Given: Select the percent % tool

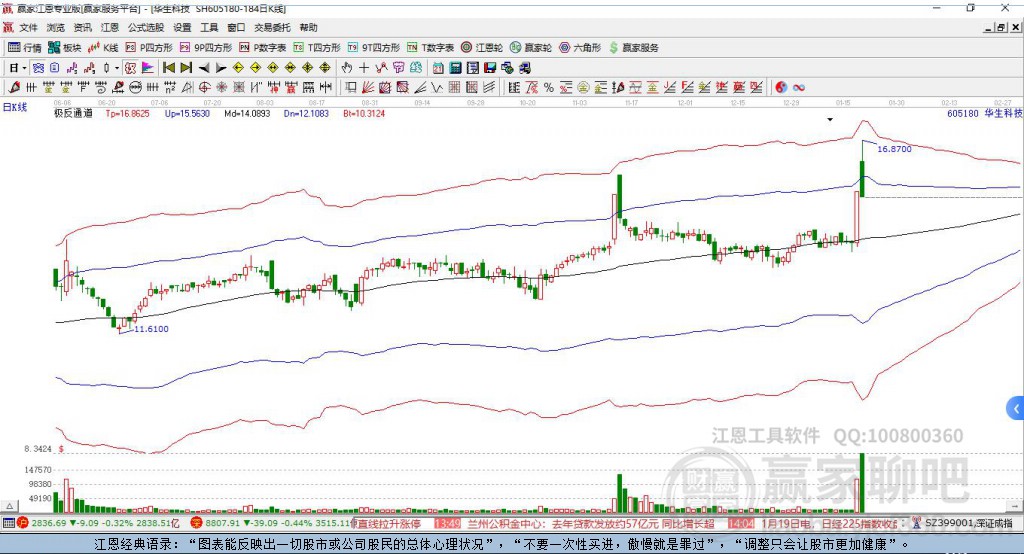Looking at the screenshot, I should coord(549,88).
